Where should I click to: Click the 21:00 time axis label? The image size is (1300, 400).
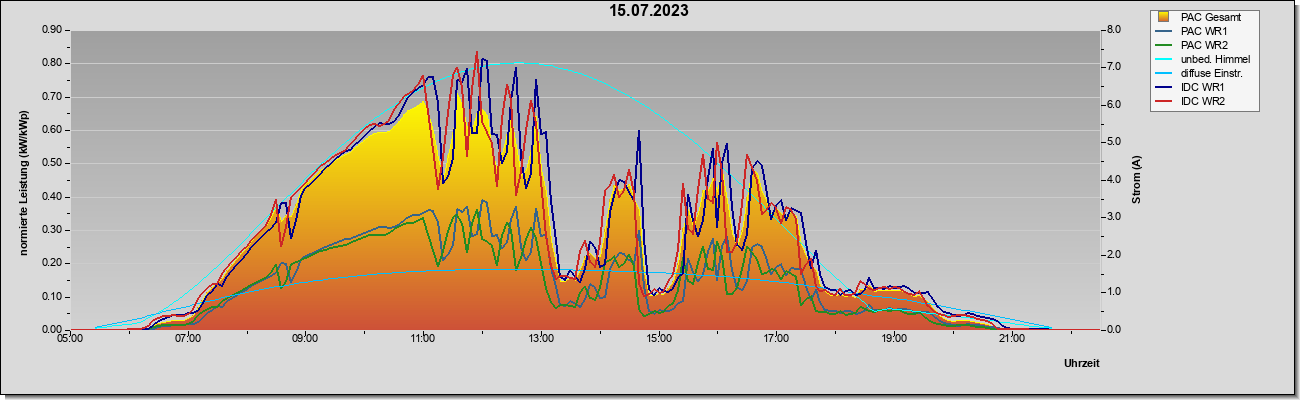point(1011,340)
